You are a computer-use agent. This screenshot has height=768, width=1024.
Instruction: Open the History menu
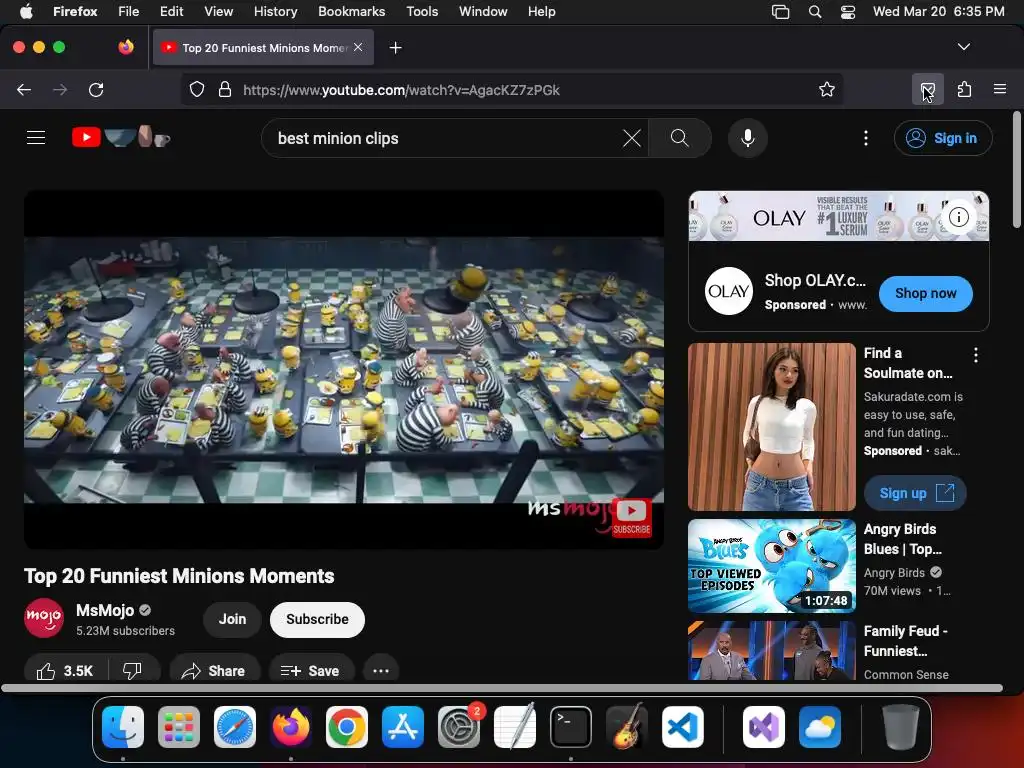(x=276, y=11)
